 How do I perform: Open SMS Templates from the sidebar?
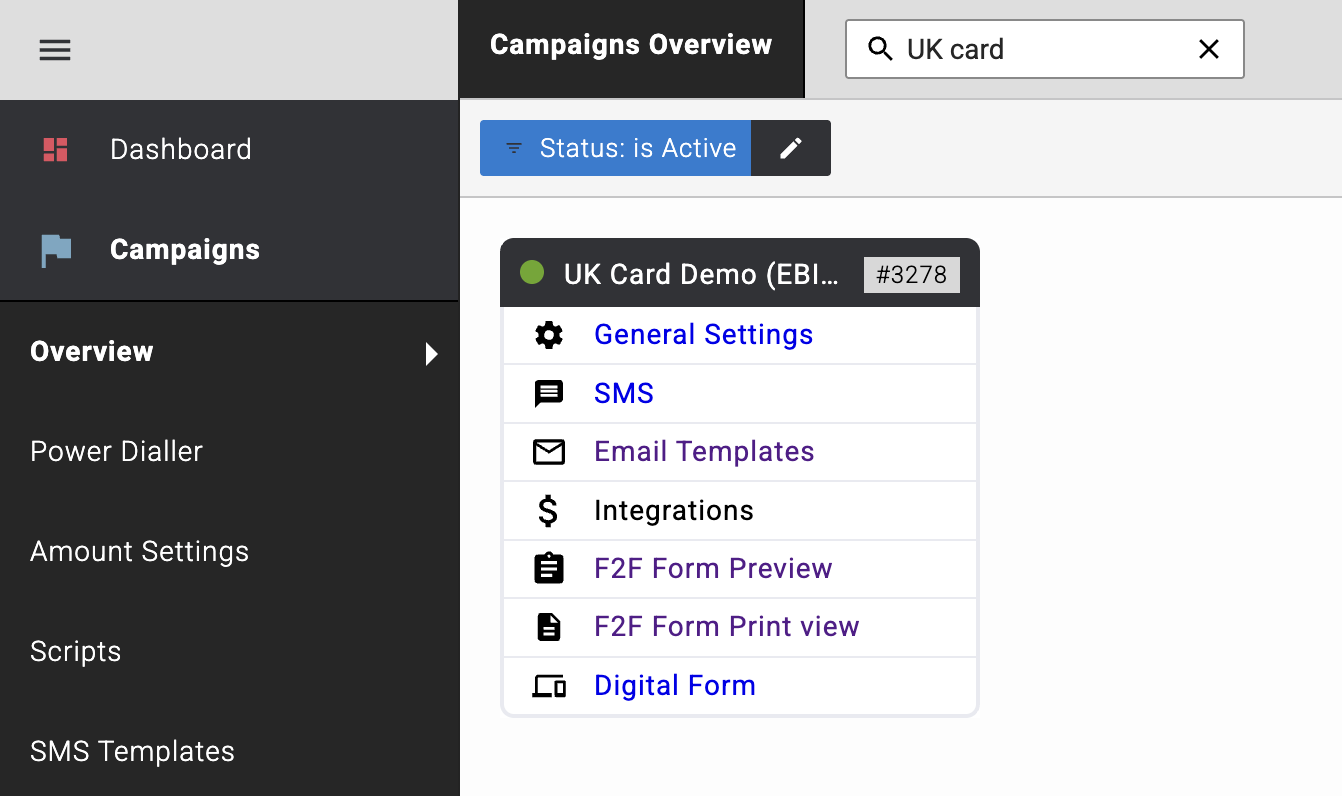pos(132,751)
